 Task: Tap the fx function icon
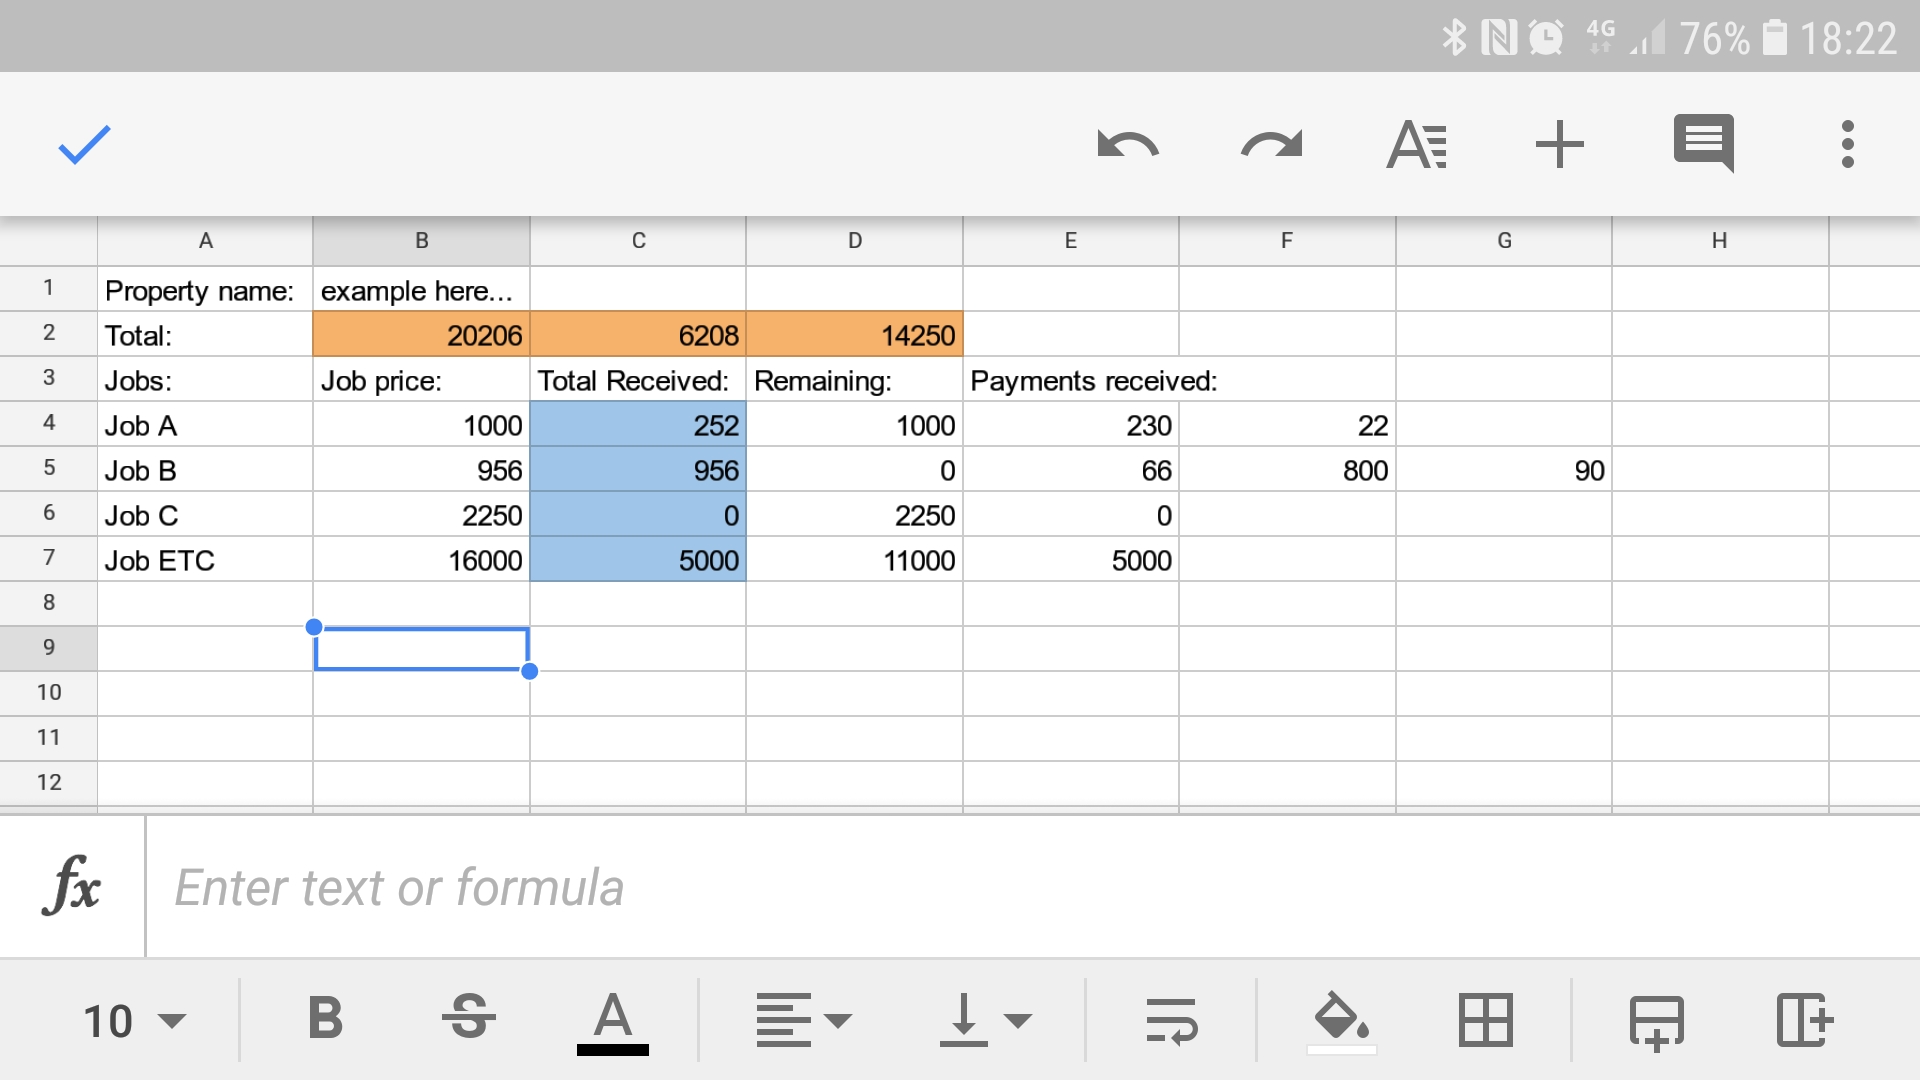tap(72, 886)
